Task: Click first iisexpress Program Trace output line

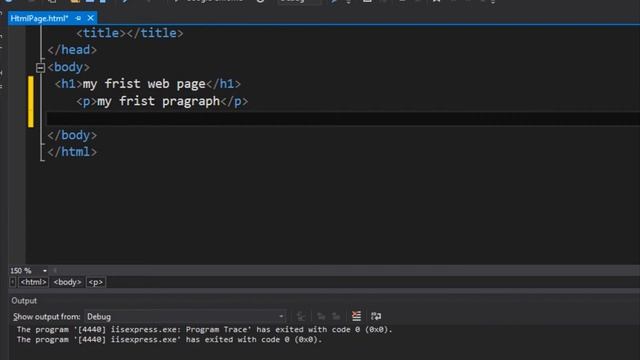Action: [x=204, y=329]
